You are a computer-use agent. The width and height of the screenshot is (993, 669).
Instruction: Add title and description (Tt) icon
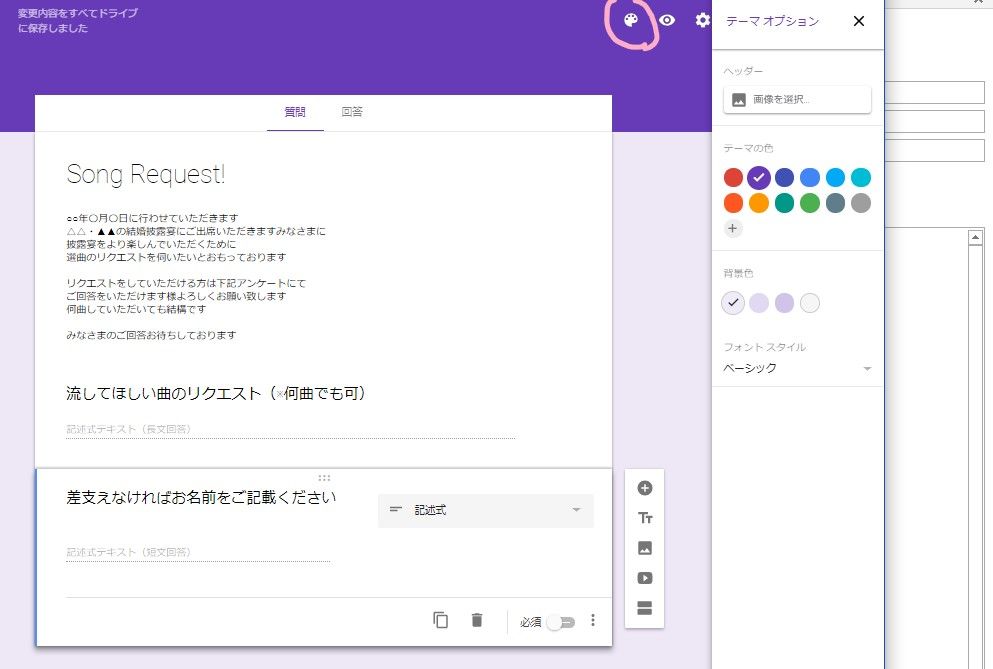point(645,518)
